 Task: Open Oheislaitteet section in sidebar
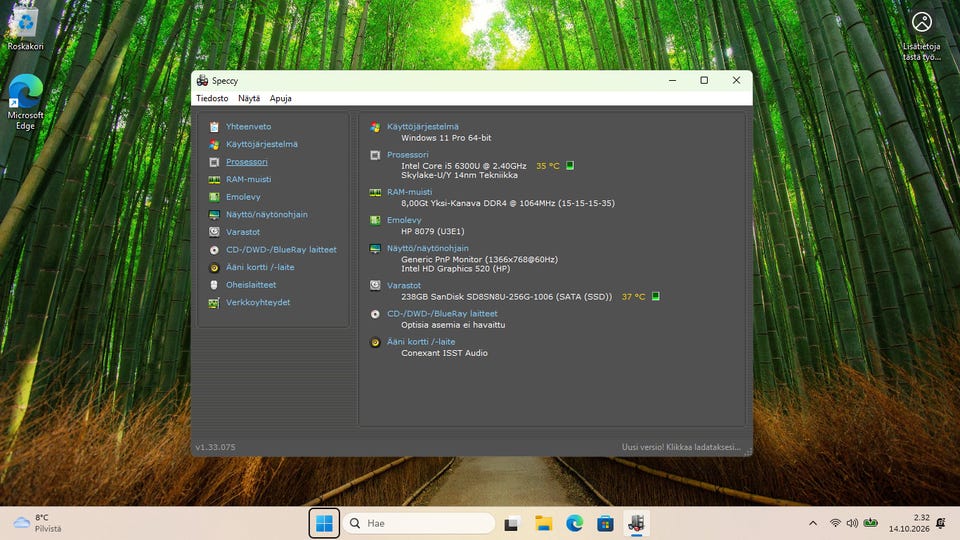250,285
